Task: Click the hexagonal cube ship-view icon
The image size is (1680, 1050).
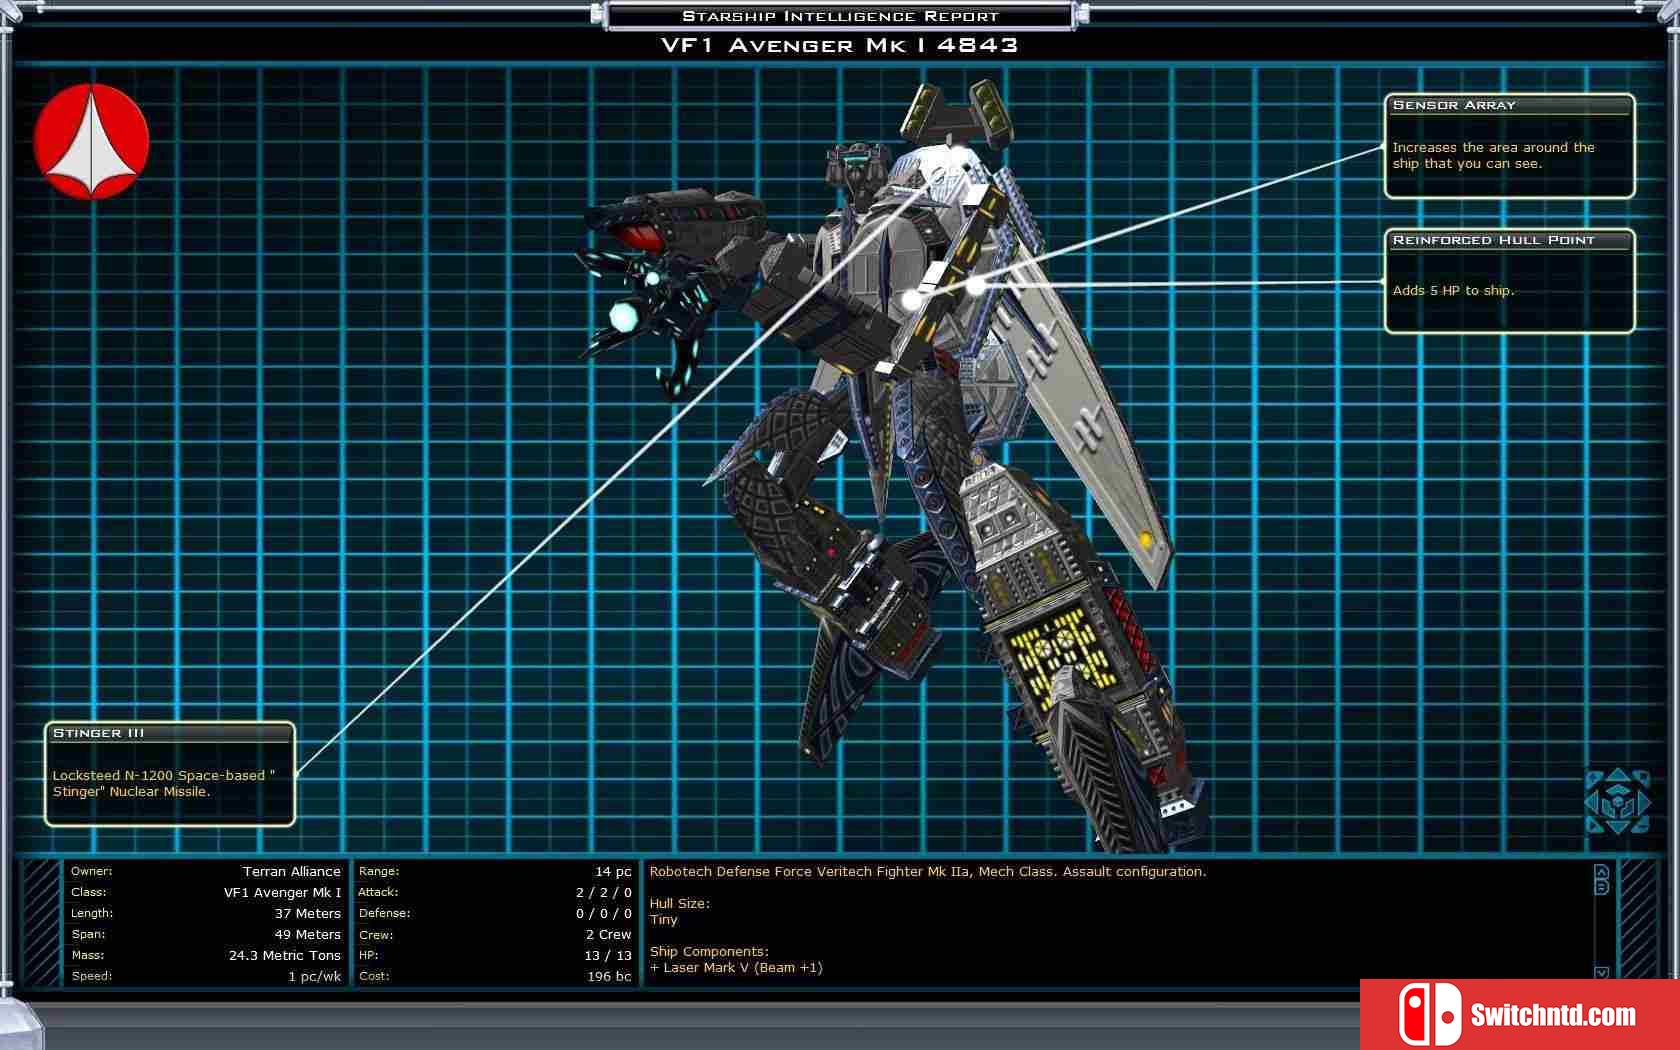Action: [1617, 800]
